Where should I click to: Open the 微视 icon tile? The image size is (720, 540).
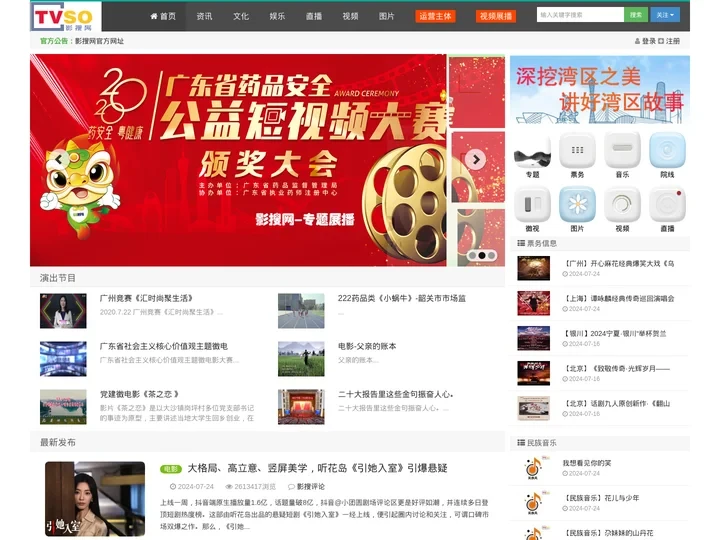click(x=532, y=204)
